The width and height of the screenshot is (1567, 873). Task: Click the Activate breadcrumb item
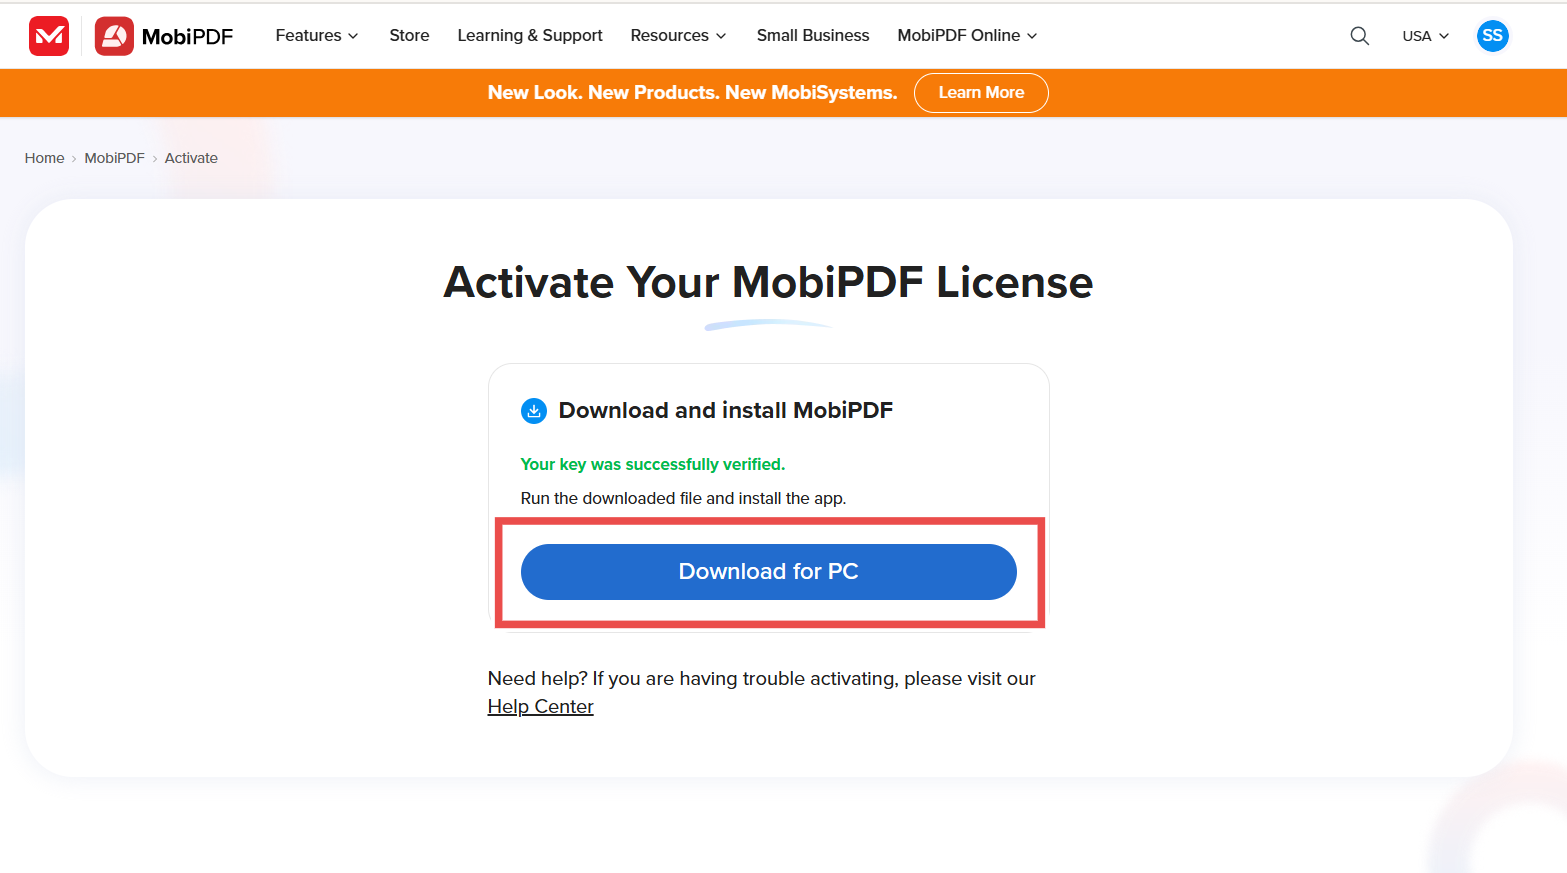point(191,158)
